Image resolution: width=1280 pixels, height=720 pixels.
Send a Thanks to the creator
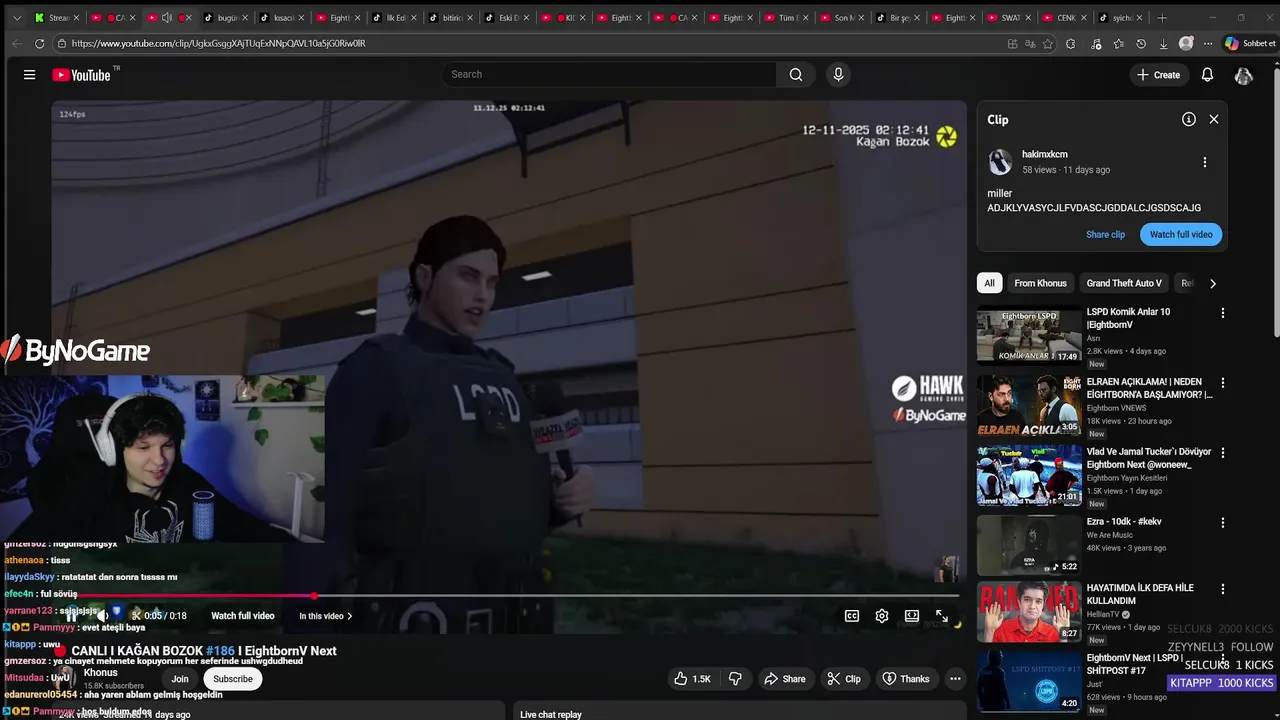[906, 679]
